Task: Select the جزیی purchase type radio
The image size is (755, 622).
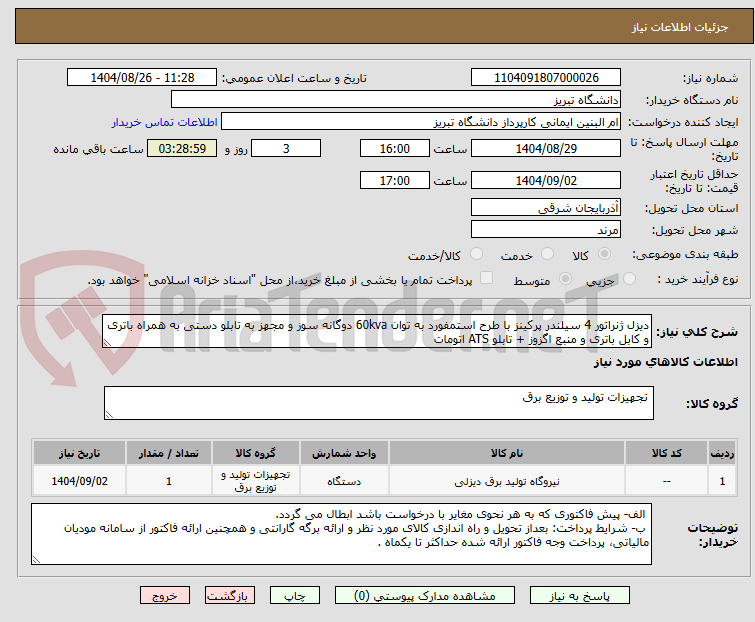Action: (x=629, y=279)
